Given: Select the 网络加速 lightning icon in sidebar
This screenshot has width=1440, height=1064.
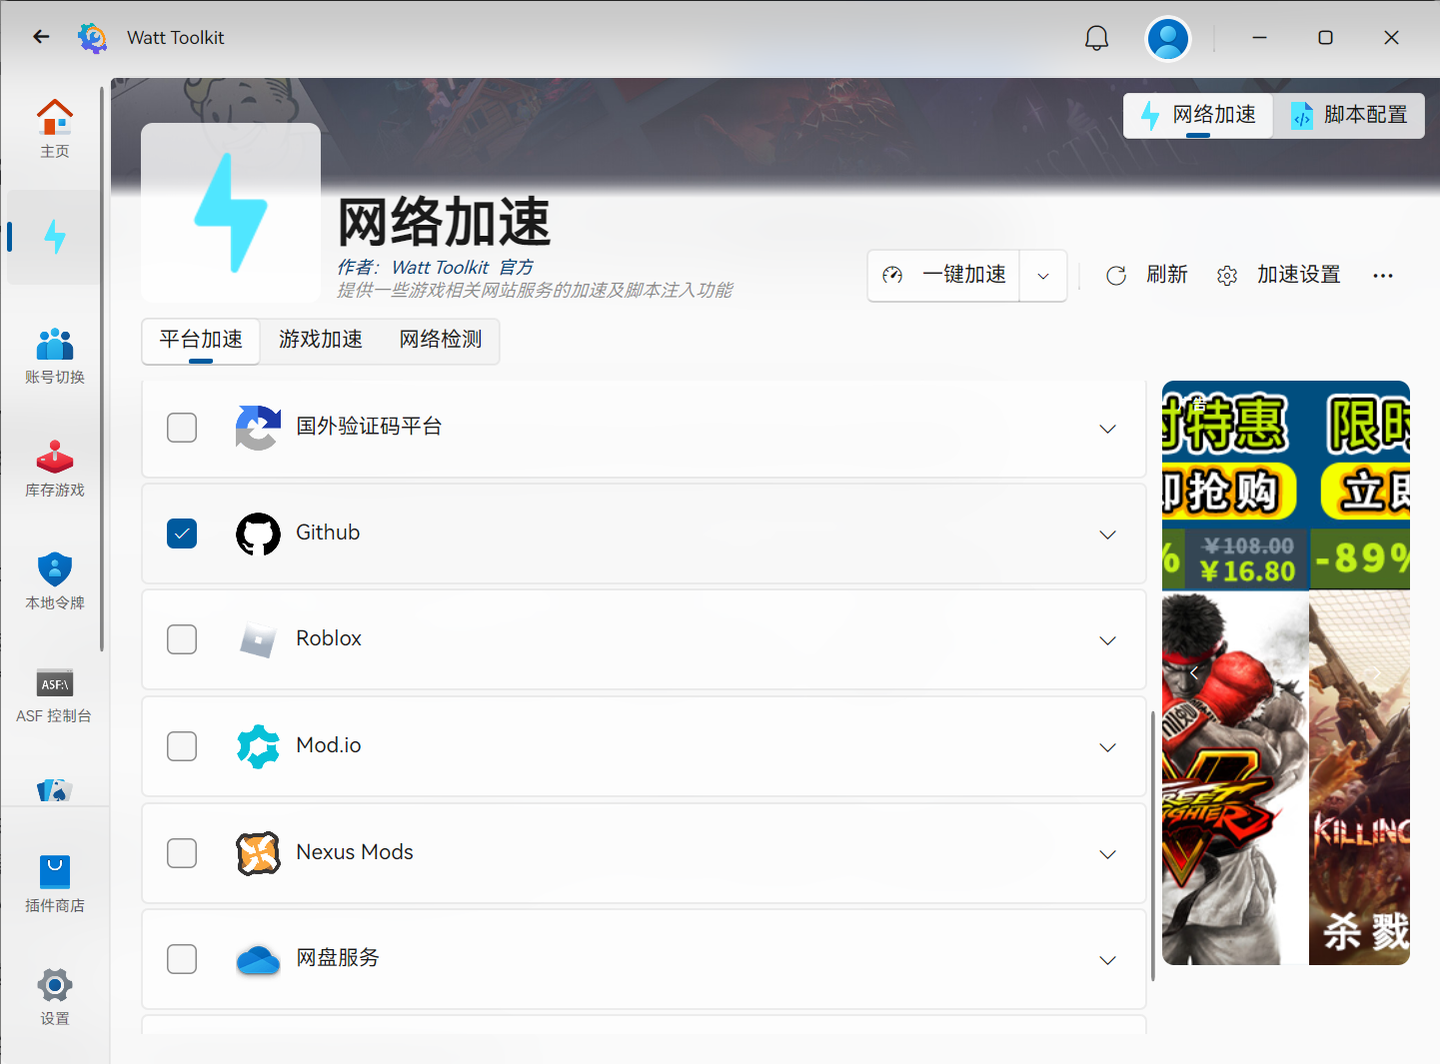Looking at the screenshot, I should click(55, 237).
